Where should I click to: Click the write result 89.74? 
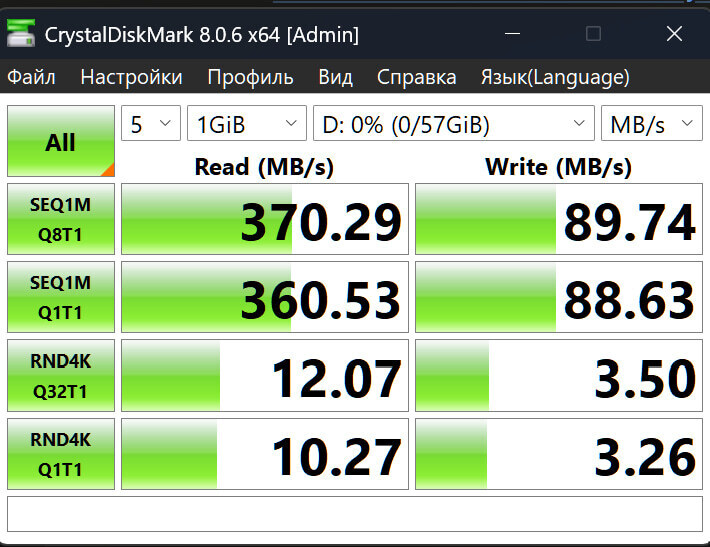click(x=559, y=219)
